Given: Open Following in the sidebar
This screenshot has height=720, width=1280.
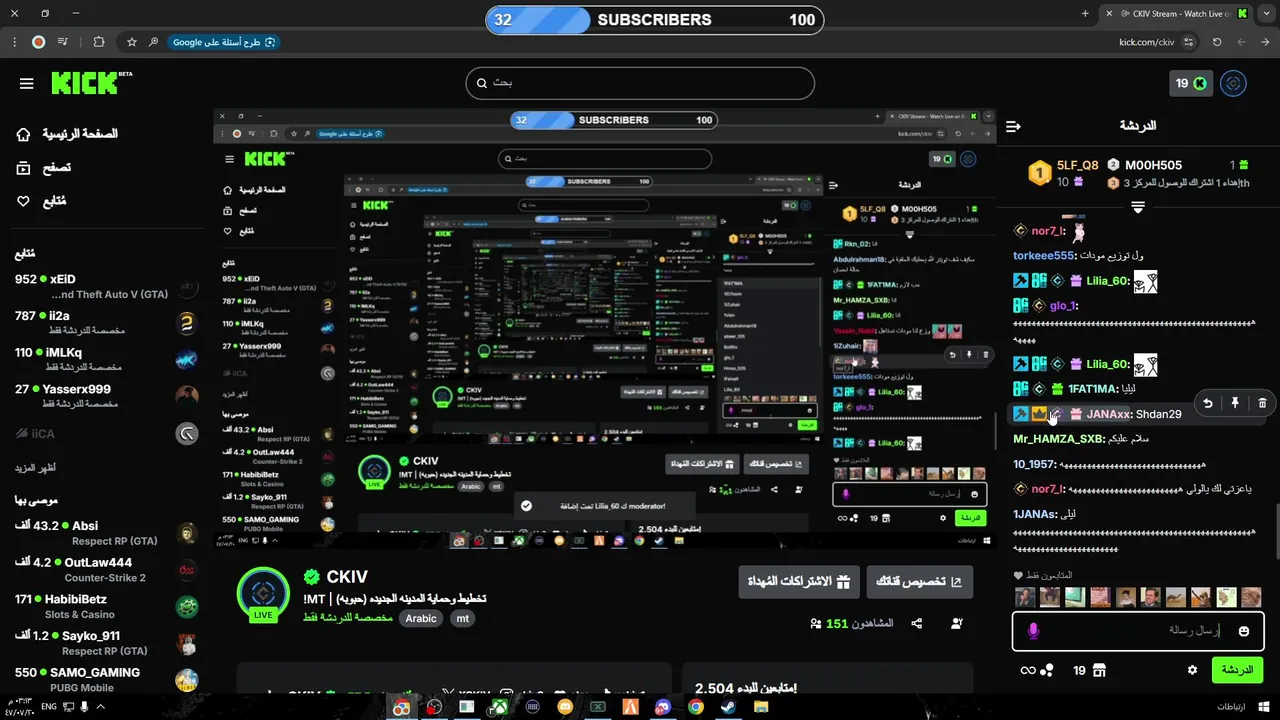Looking at the screenshot, I should 41,202.
